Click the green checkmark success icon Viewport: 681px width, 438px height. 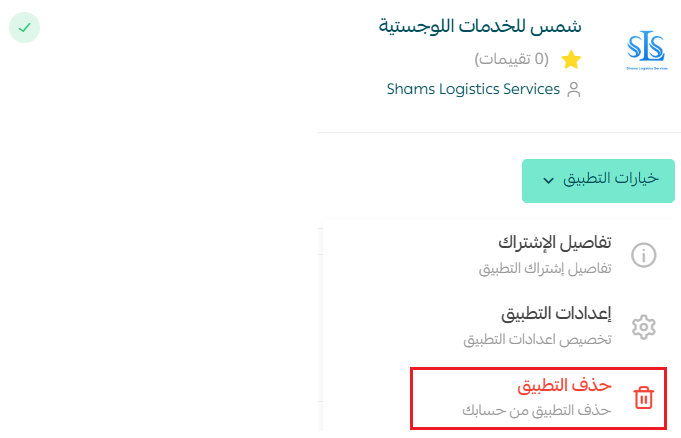pyautogui.click(x=24, y=27)
